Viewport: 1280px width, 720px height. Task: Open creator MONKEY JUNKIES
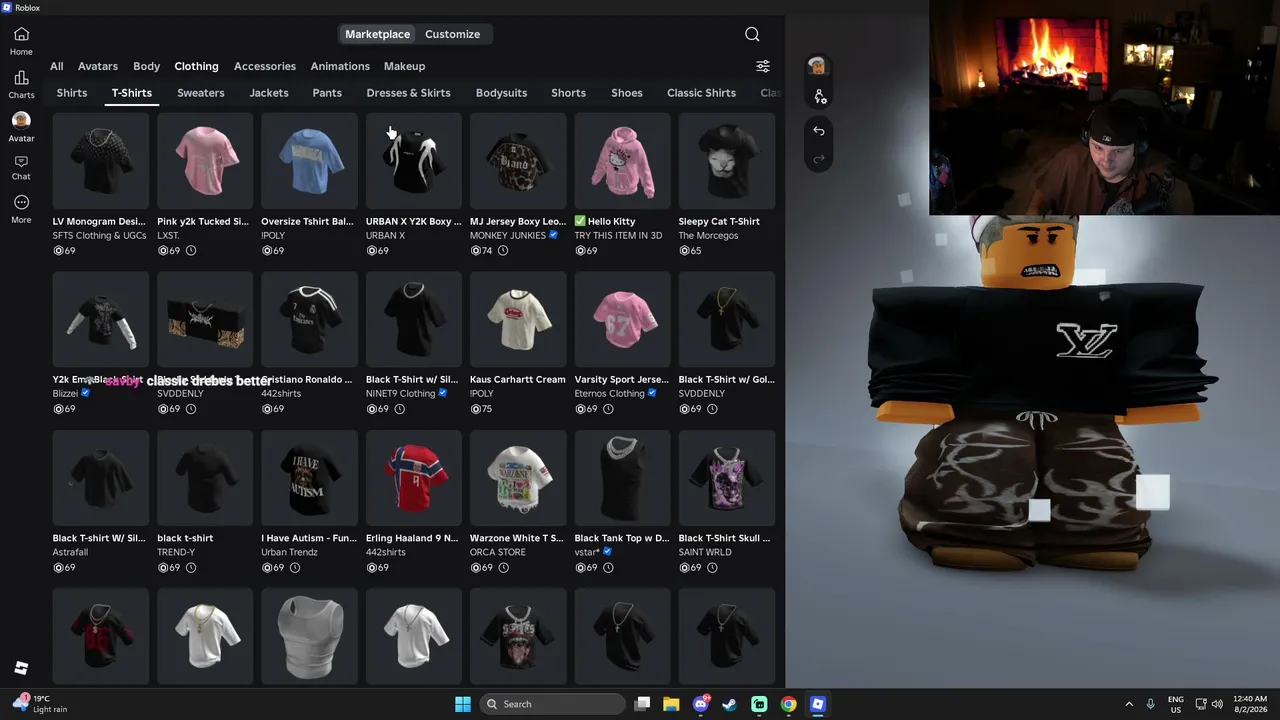[509, 236]
